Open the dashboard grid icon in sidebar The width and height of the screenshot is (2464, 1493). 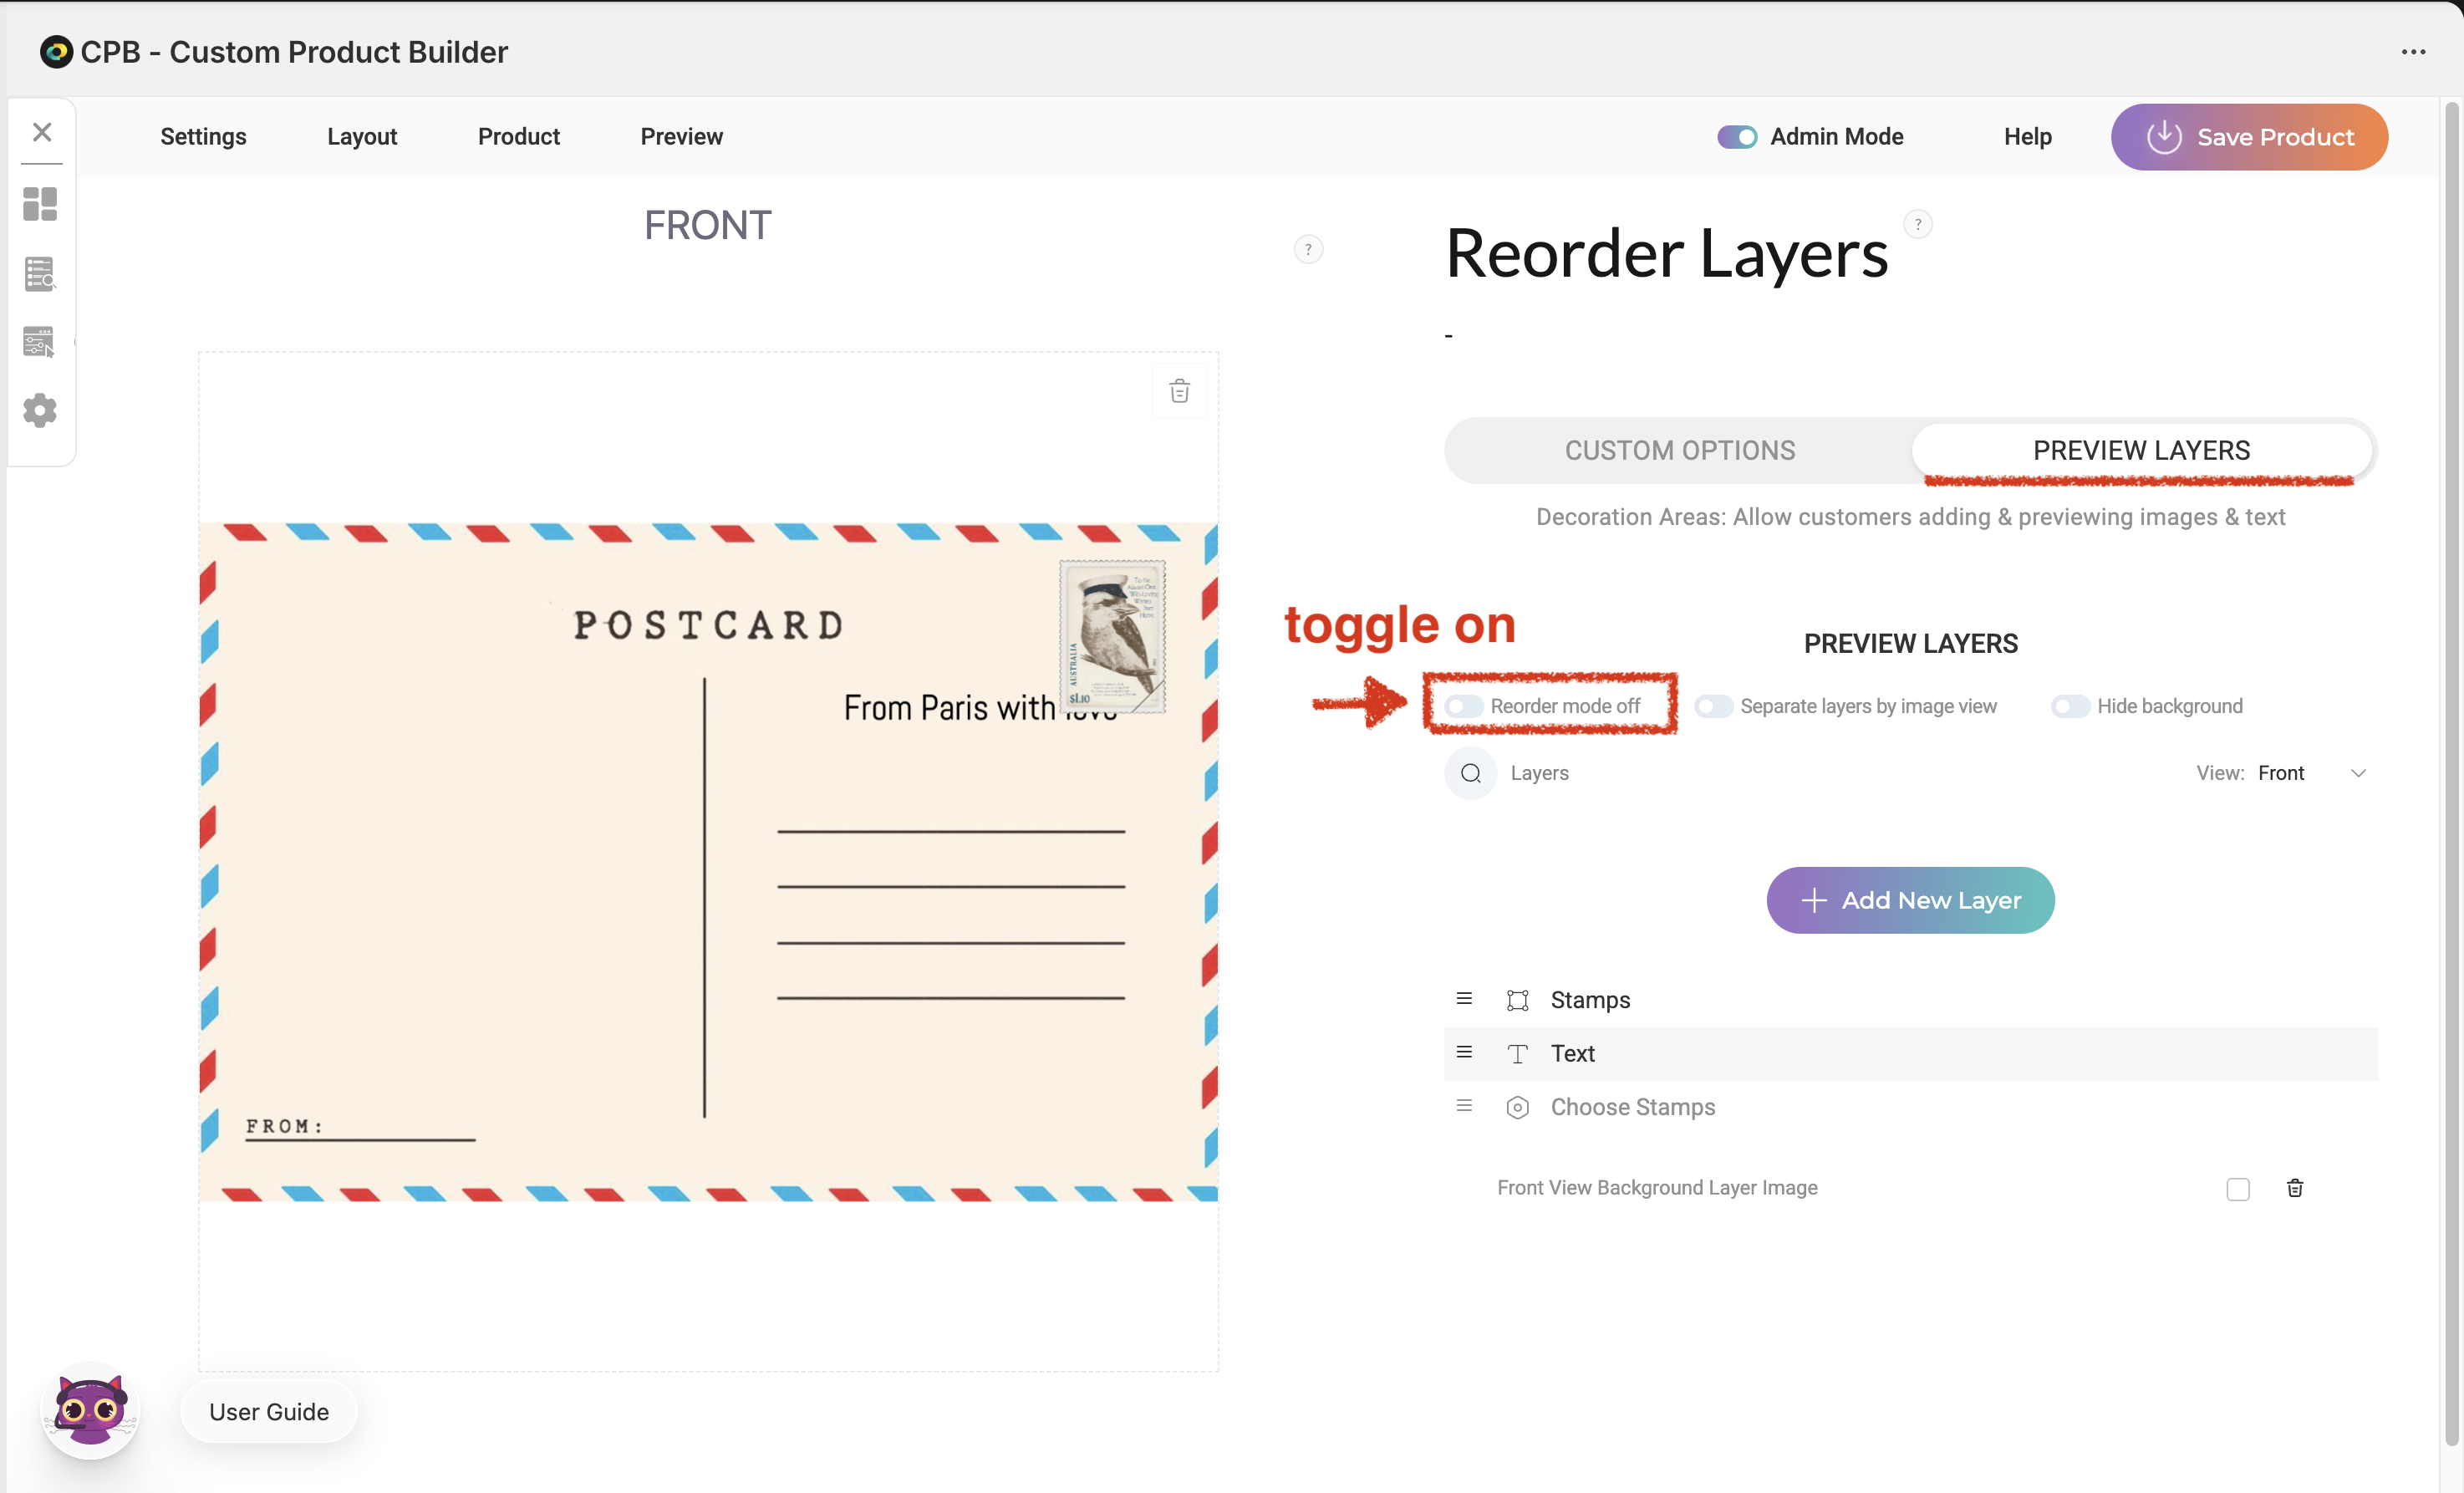pos(40,204)
